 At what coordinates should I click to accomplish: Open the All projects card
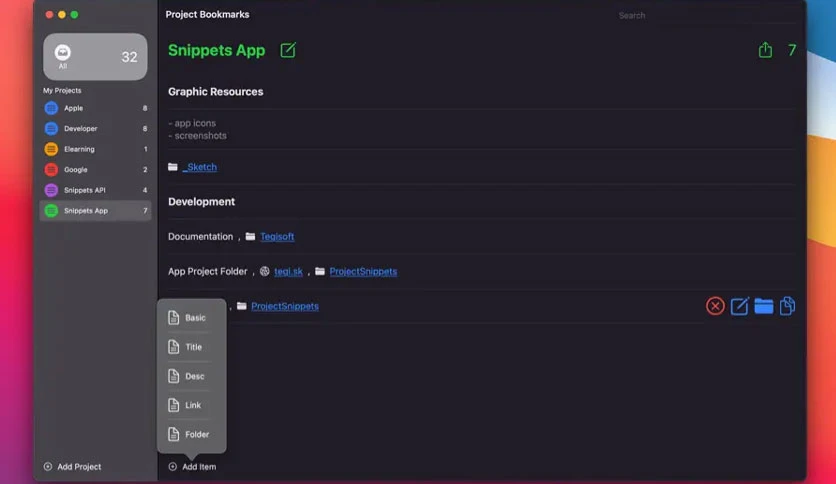(95, 57)
